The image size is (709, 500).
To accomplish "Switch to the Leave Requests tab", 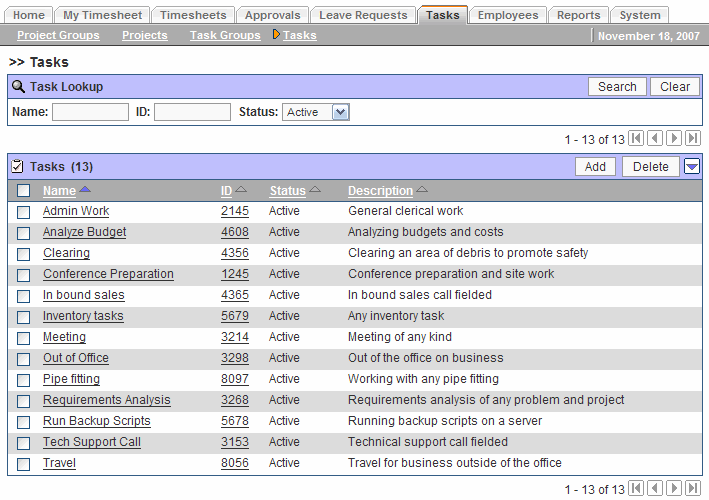I will tap(363, 15).
